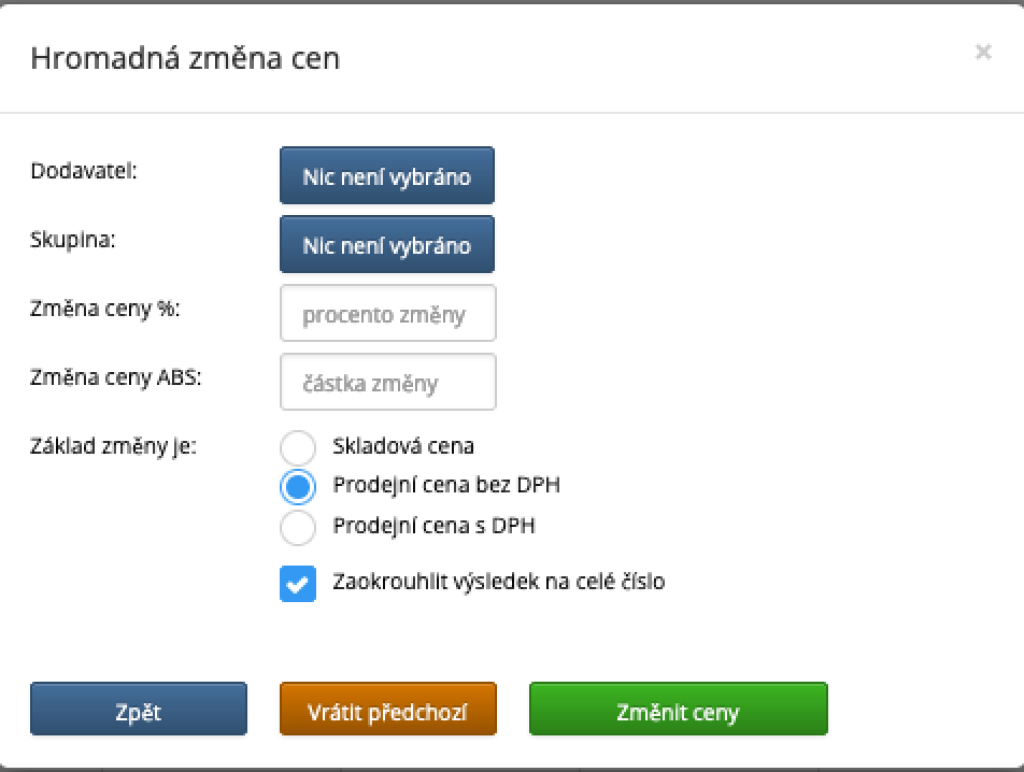Choose the Prodejní cena bez DPH radio button
Viewport: 1024px width, 772px height.
pos(298,486)
